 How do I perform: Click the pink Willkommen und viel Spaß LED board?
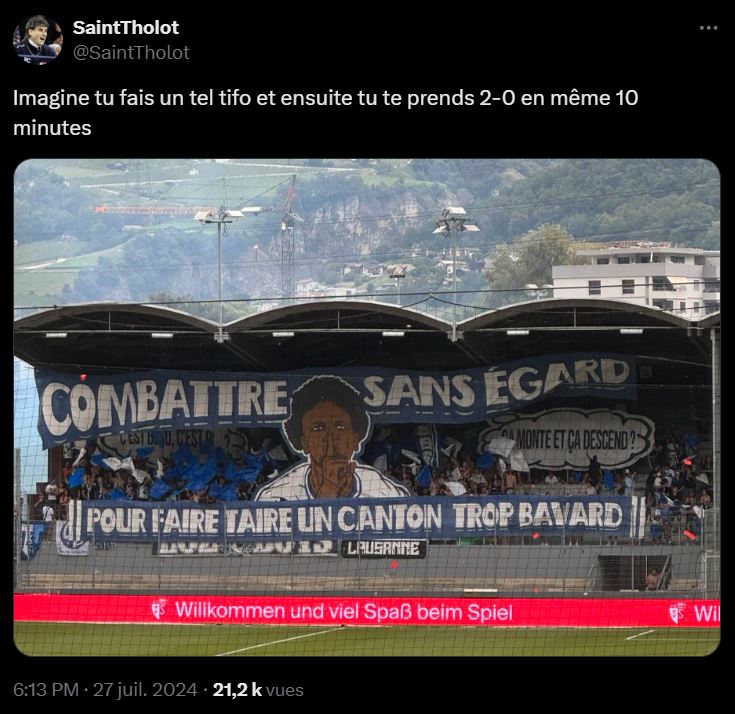click(367, 610)
